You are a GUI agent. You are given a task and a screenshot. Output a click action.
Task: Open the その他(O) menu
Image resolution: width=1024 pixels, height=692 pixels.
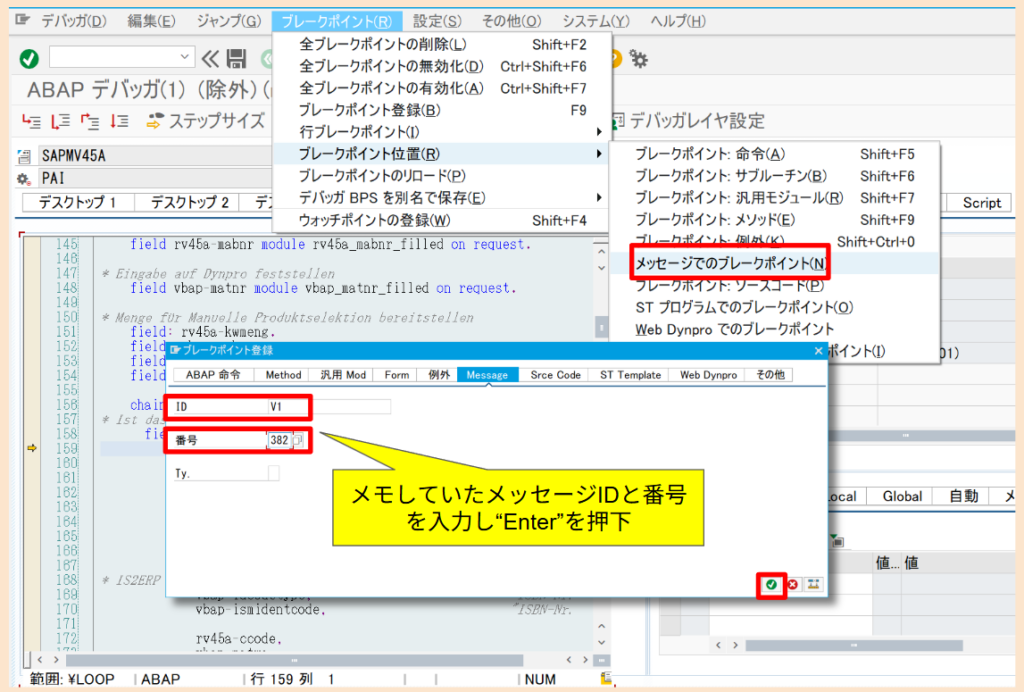[x=511, y=21]
